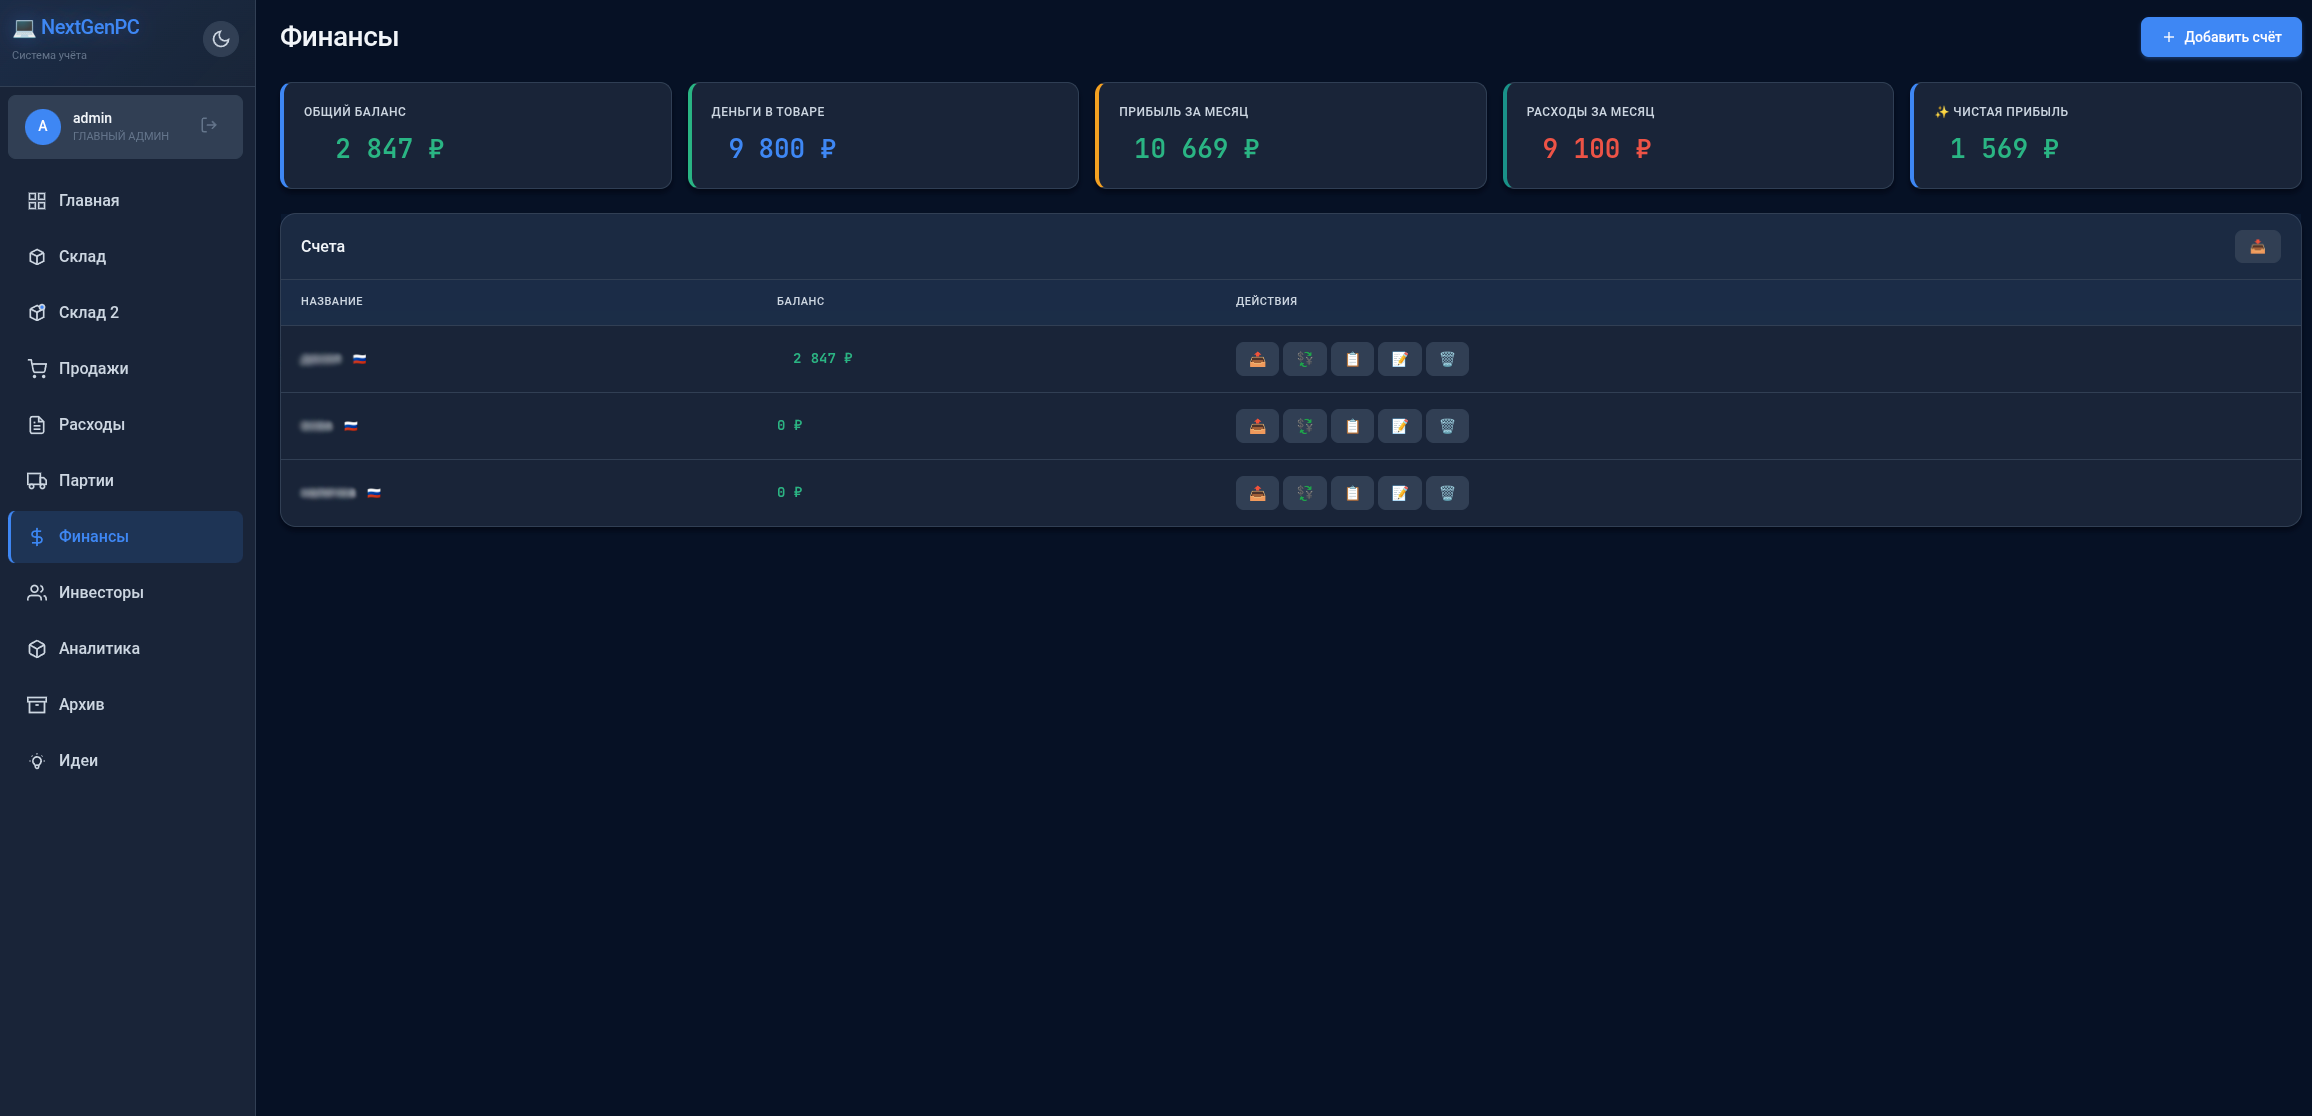The image size is (2312, 1116).
Task: Click the Действия column header
Action: pyautogui.click(x=1266, y=301)
